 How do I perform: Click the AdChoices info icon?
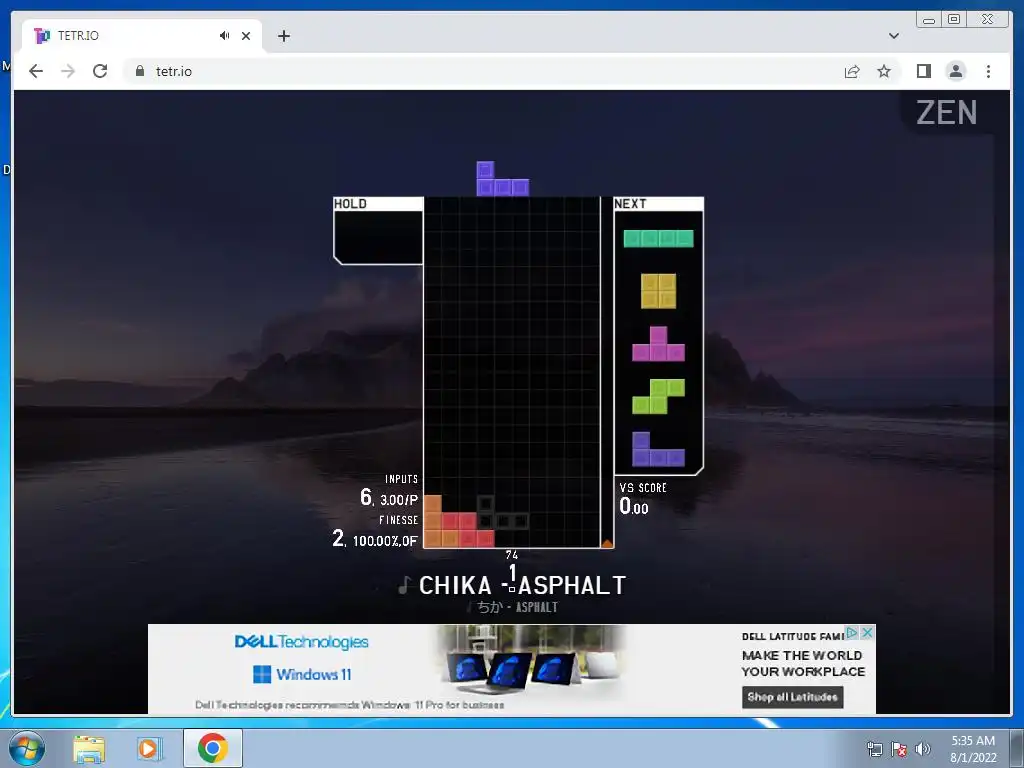(x=852, y=632)
